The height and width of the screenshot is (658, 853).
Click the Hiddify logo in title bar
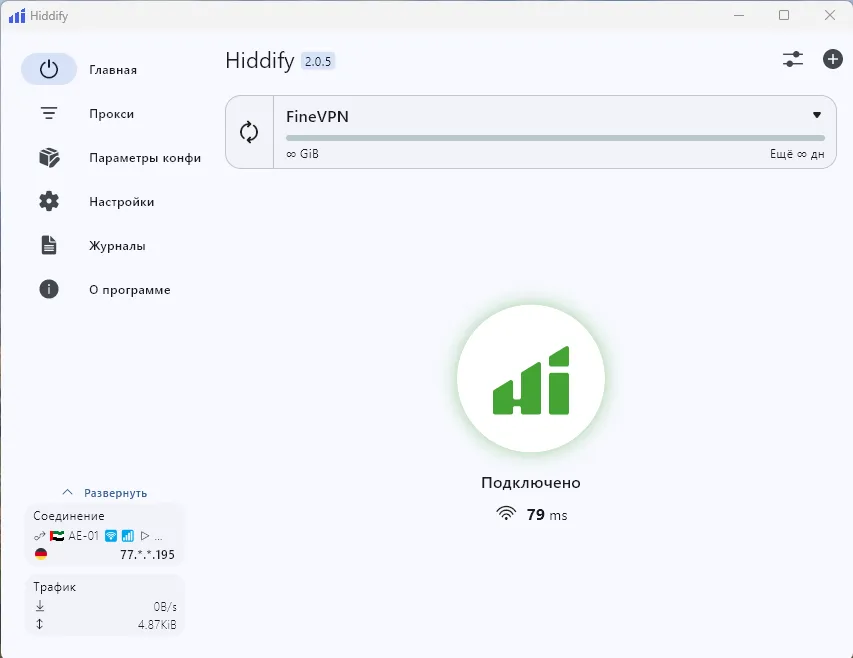click(x=17, y=16)
